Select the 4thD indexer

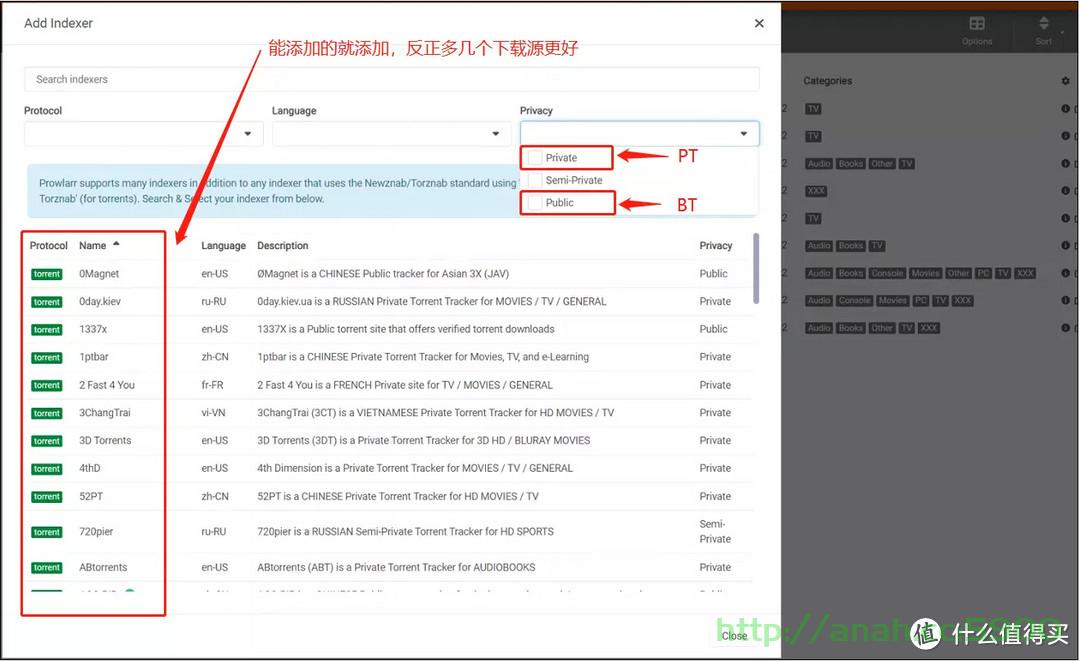pyautogui.click(x=90, y=468)
